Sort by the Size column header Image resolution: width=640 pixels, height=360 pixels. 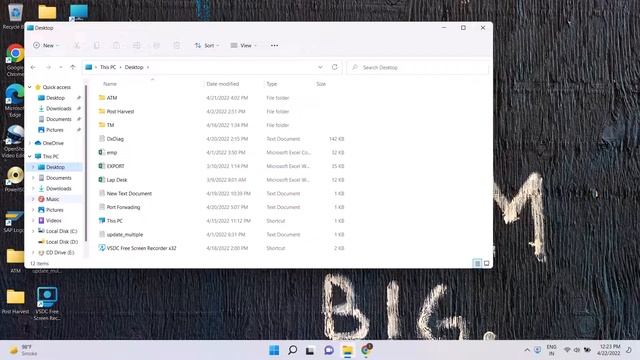coord(321,84)
